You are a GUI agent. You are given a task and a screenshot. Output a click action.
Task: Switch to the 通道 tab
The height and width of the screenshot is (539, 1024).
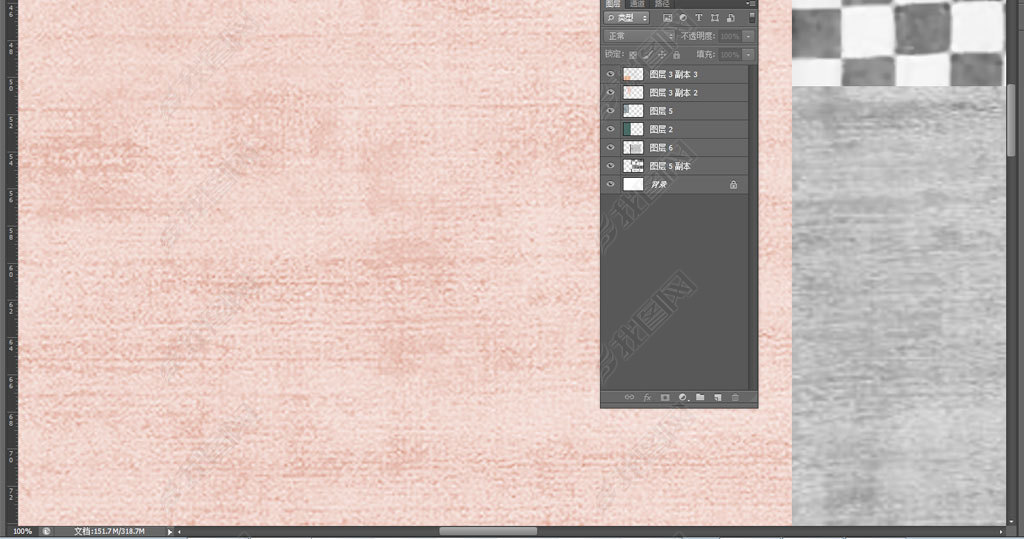pos(637,4)
